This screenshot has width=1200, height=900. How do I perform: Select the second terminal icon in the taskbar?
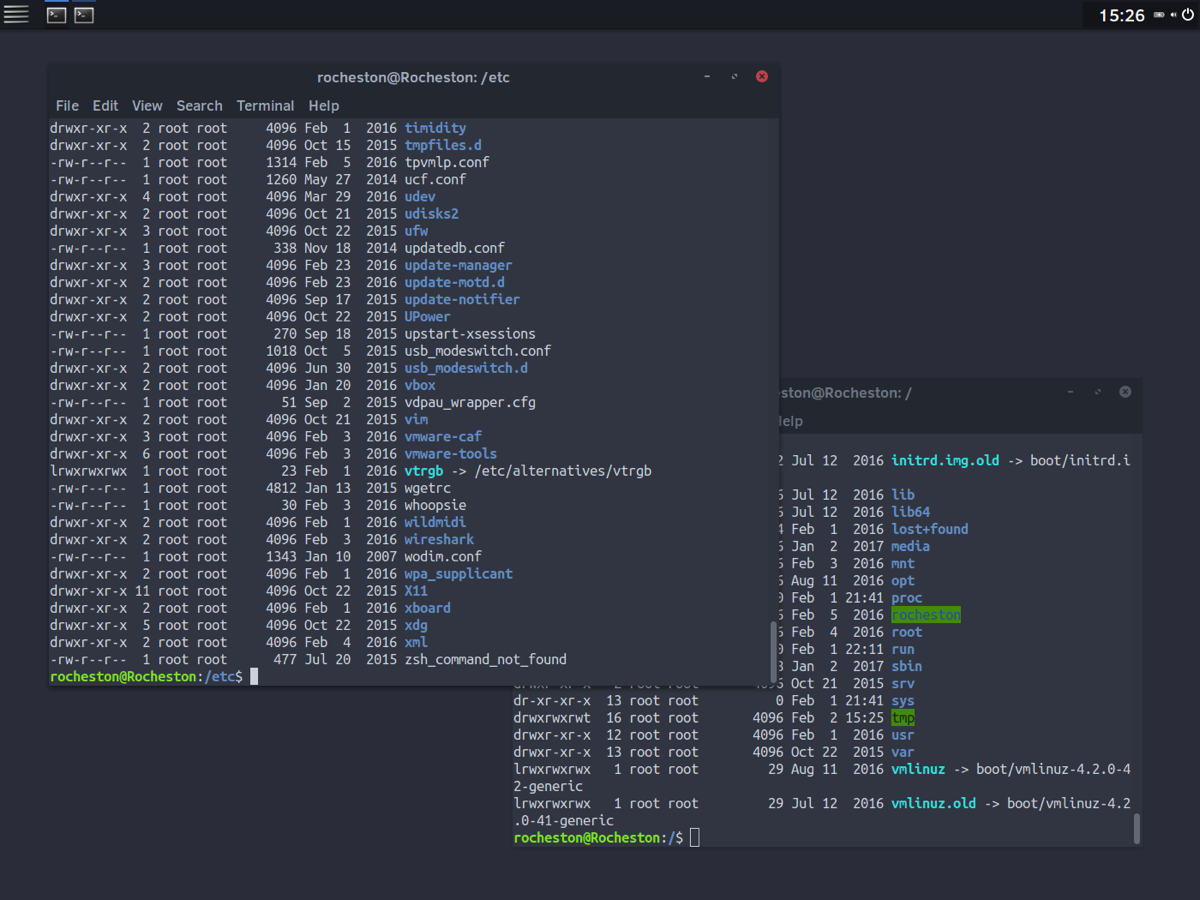(x=84, y=15)
